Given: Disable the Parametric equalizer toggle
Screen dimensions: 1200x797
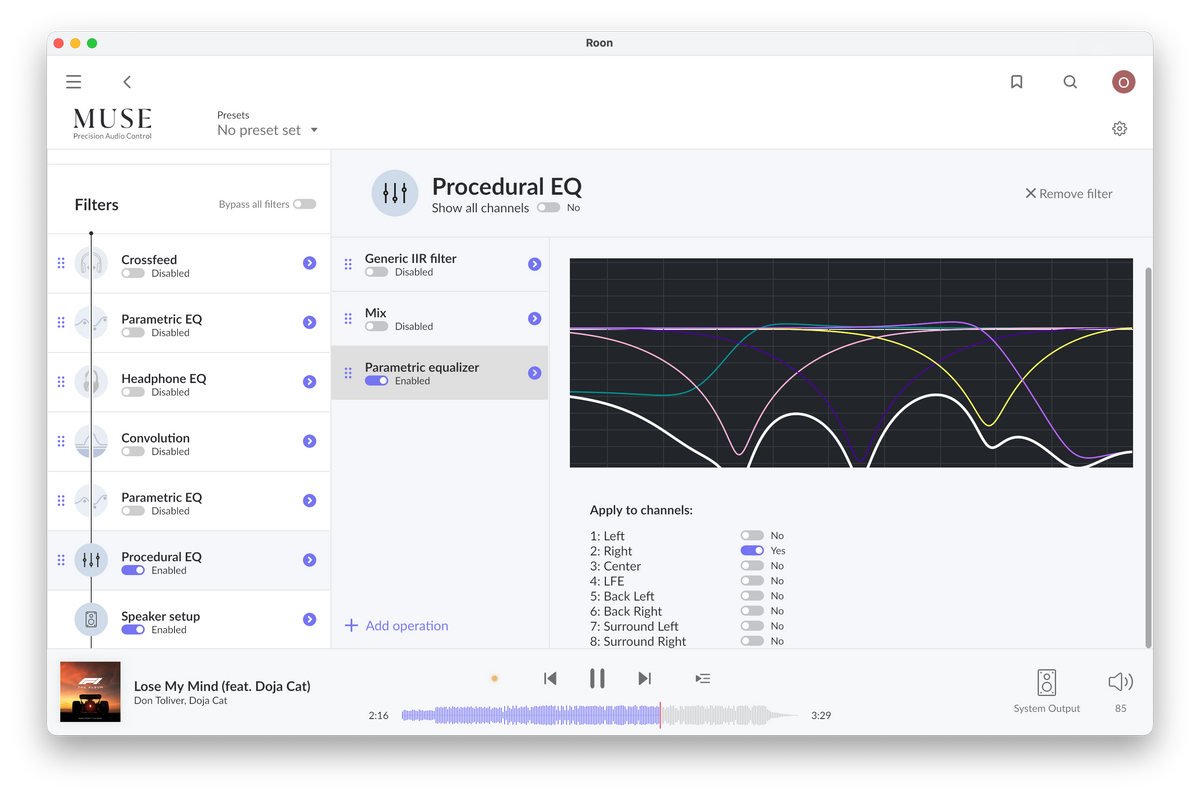Looking at the screenshot, I should [x=376, y=381].
